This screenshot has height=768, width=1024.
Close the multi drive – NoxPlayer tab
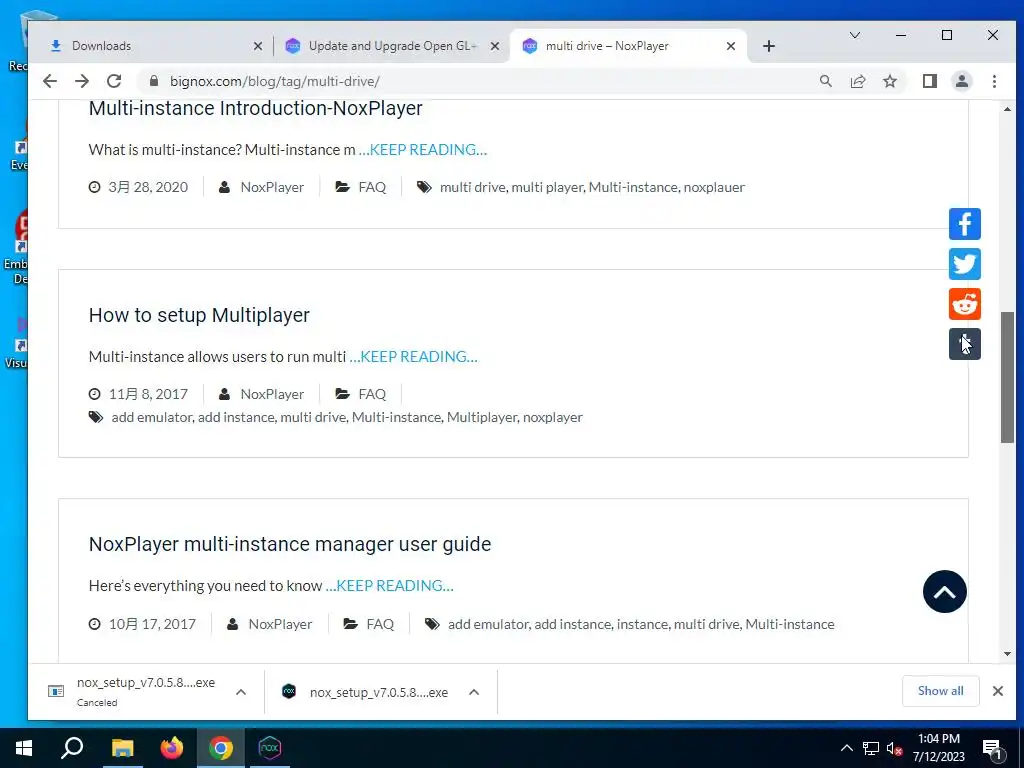pyautogui.click(x=731, y=46)
